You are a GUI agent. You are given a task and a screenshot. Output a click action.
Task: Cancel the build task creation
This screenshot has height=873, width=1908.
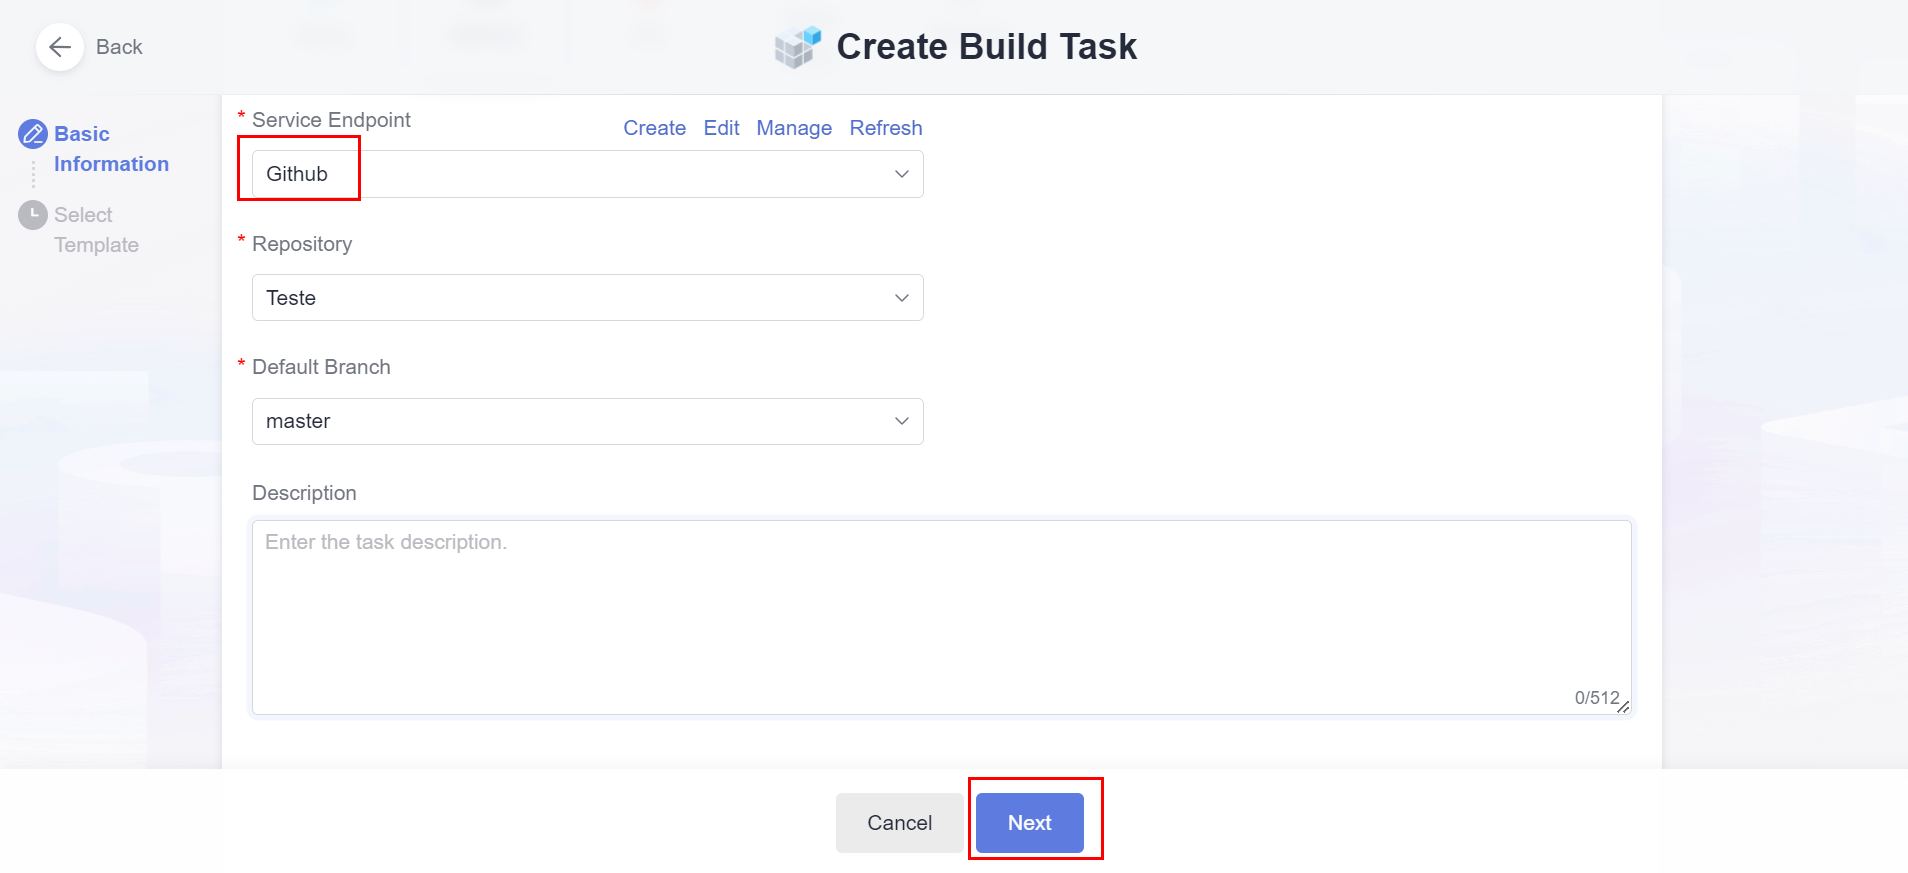point(899,823)
